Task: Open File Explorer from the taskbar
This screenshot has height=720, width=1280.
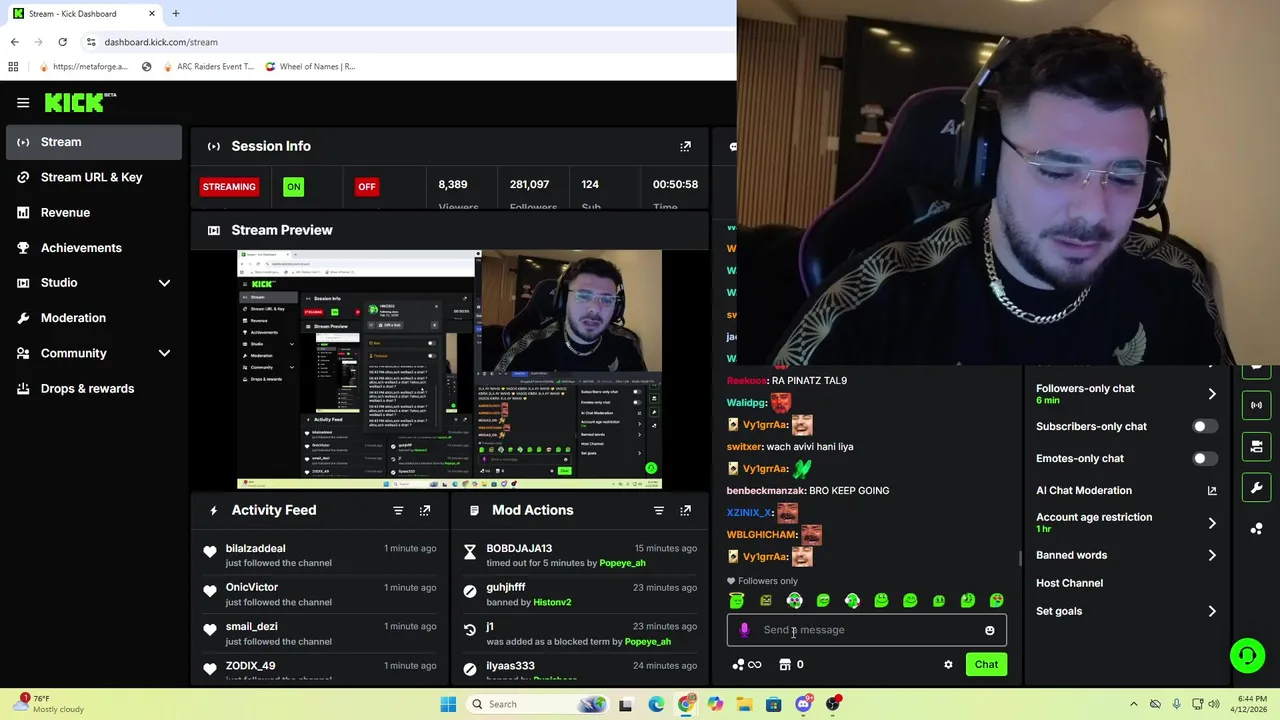Action: click(x=744, y=704)
